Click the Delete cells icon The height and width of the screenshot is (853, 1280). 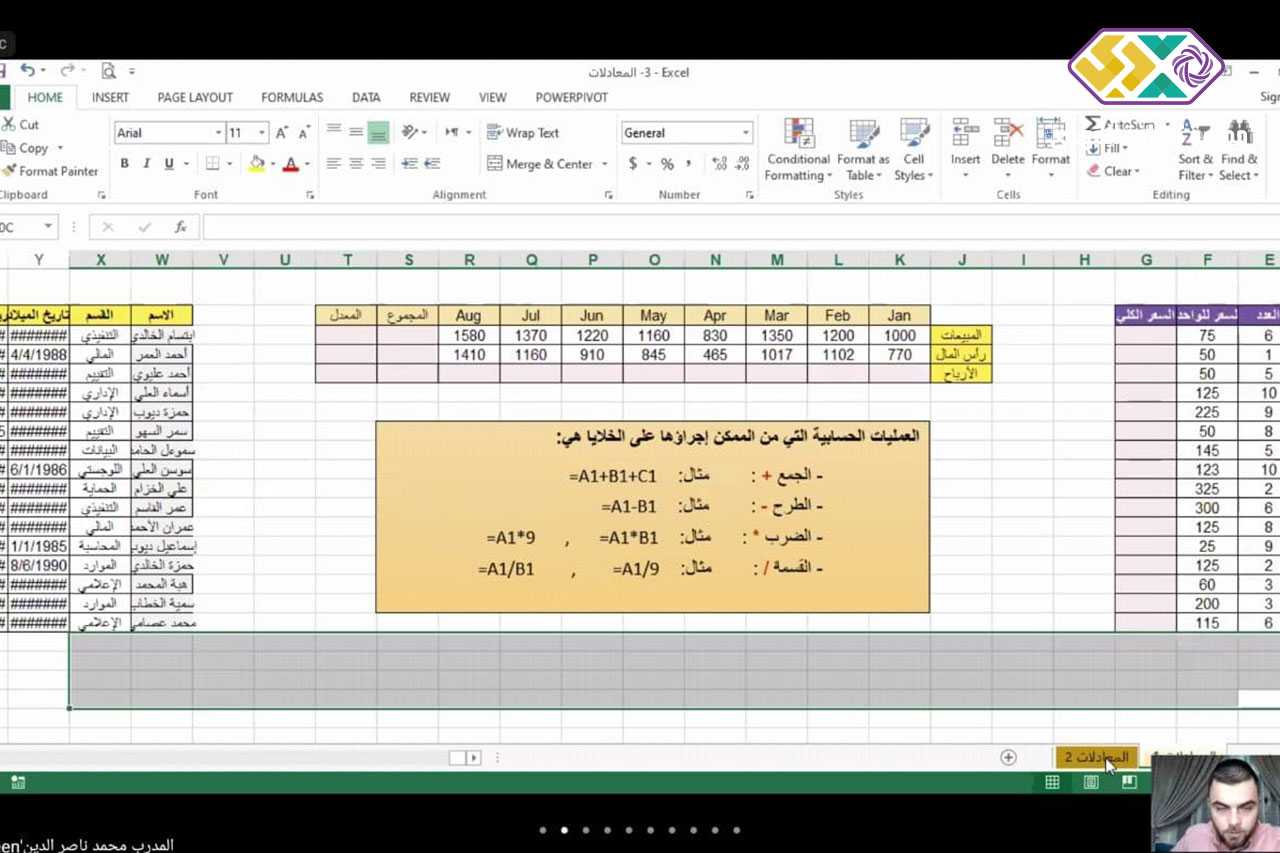point(1008,136)
